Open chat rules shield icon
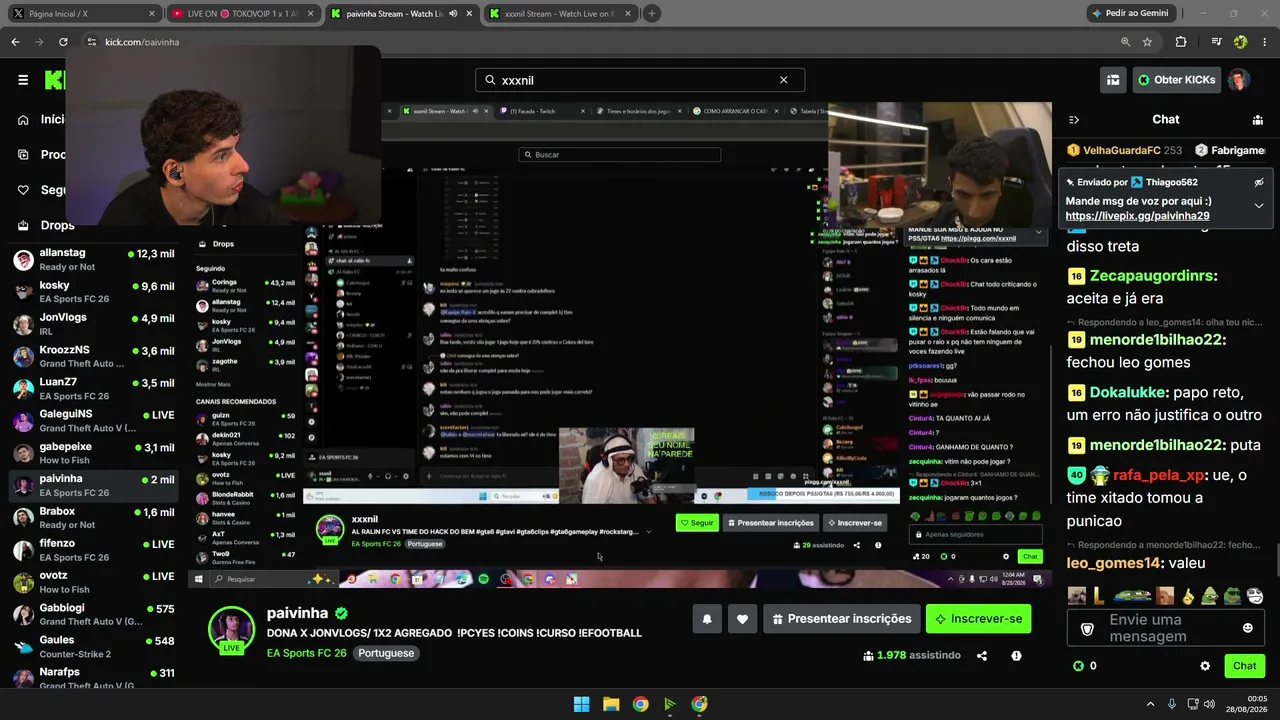 coord(1088,628)
